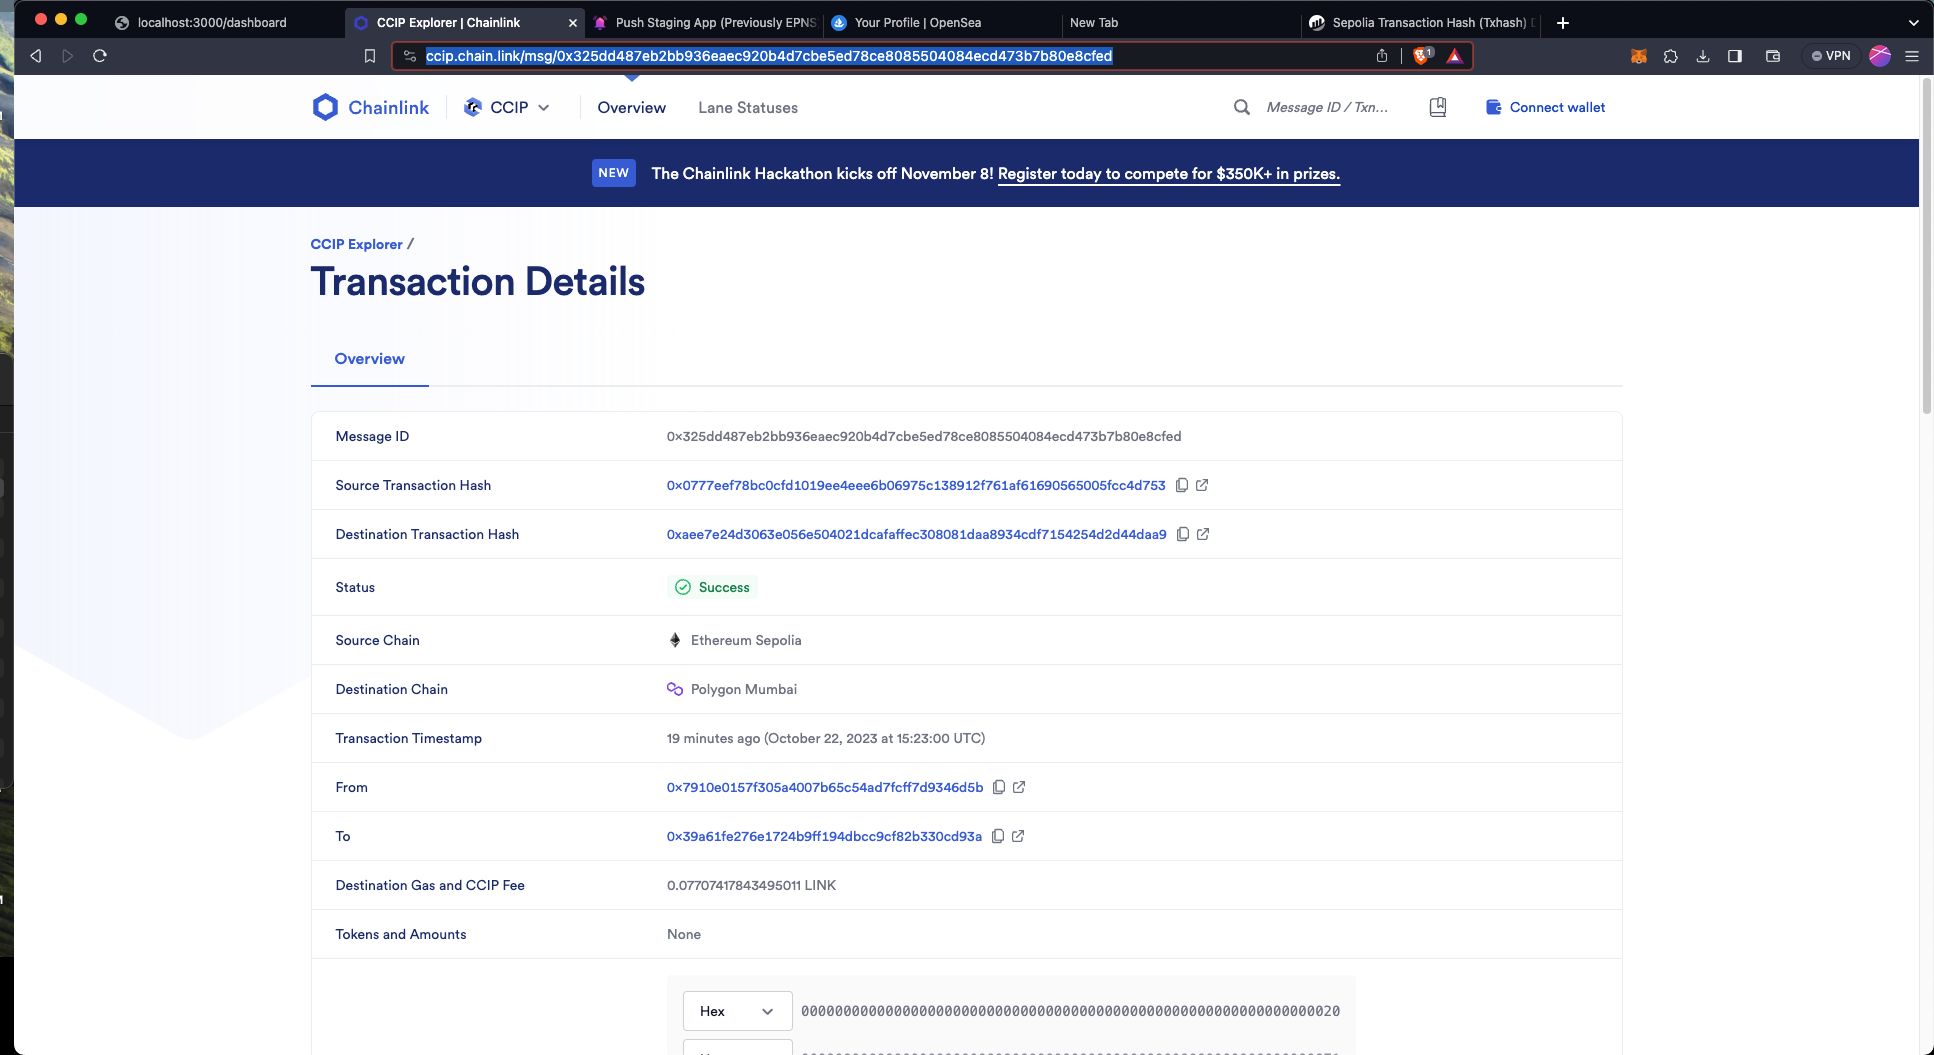Click Connect wallet
Viewport: 1934px width, 1055px height.
pos(1545,107)
